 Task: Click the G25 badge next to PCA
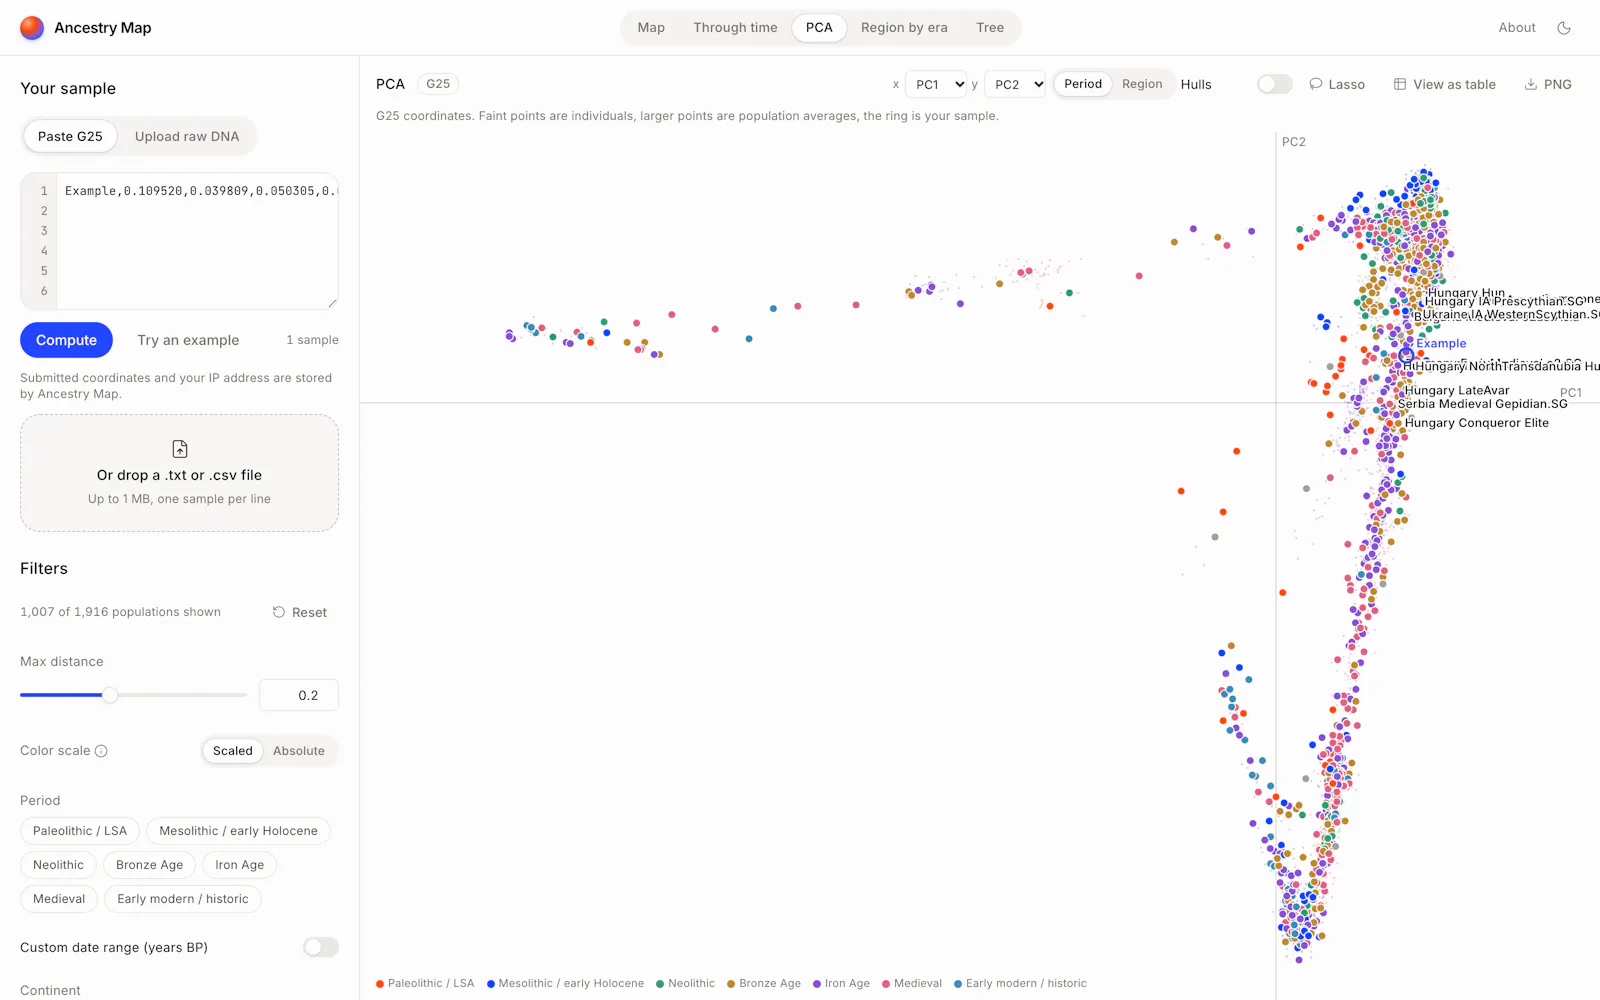pos(438,84)
